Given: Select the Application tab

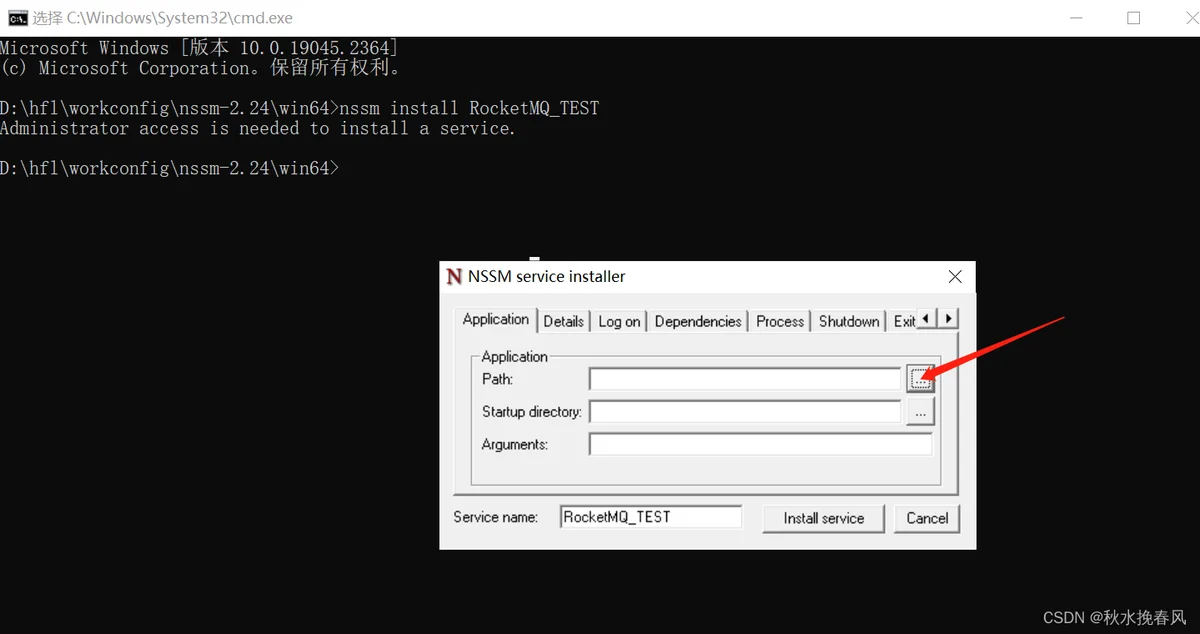Looking at the screenshot, I should tap(496, 320).
